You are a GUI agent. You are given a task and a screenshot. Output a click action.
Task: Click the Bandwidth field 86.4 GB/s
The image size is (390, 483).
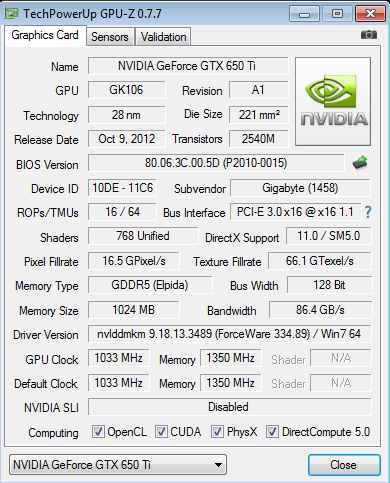coord(320,310)
